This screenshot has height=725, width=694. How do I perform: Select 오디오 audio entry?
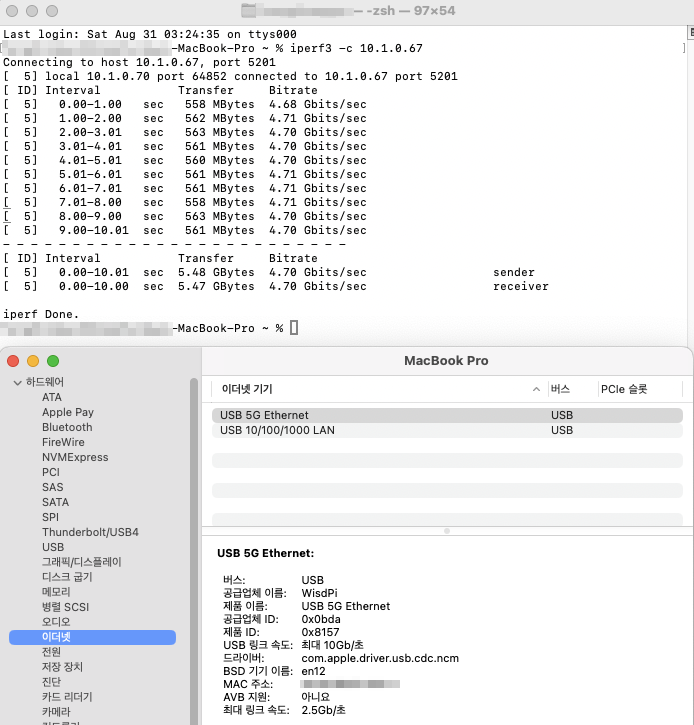coord(56,622)
